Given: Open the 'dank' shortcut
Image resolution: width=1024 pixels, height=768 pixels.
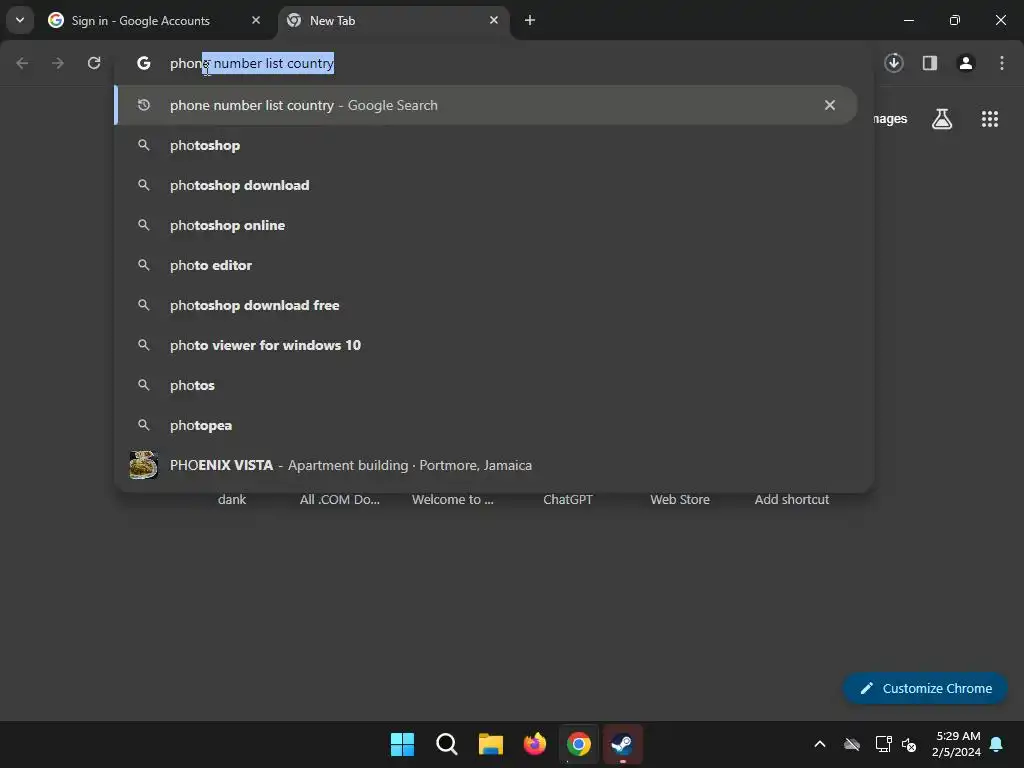Looking at the screenshot, I should click(x=232, y=500).
